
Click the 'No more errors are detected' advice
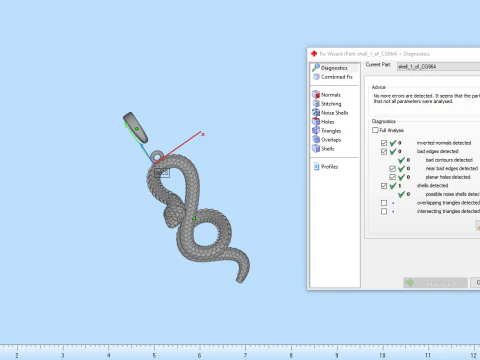click(x=426, y=98)
